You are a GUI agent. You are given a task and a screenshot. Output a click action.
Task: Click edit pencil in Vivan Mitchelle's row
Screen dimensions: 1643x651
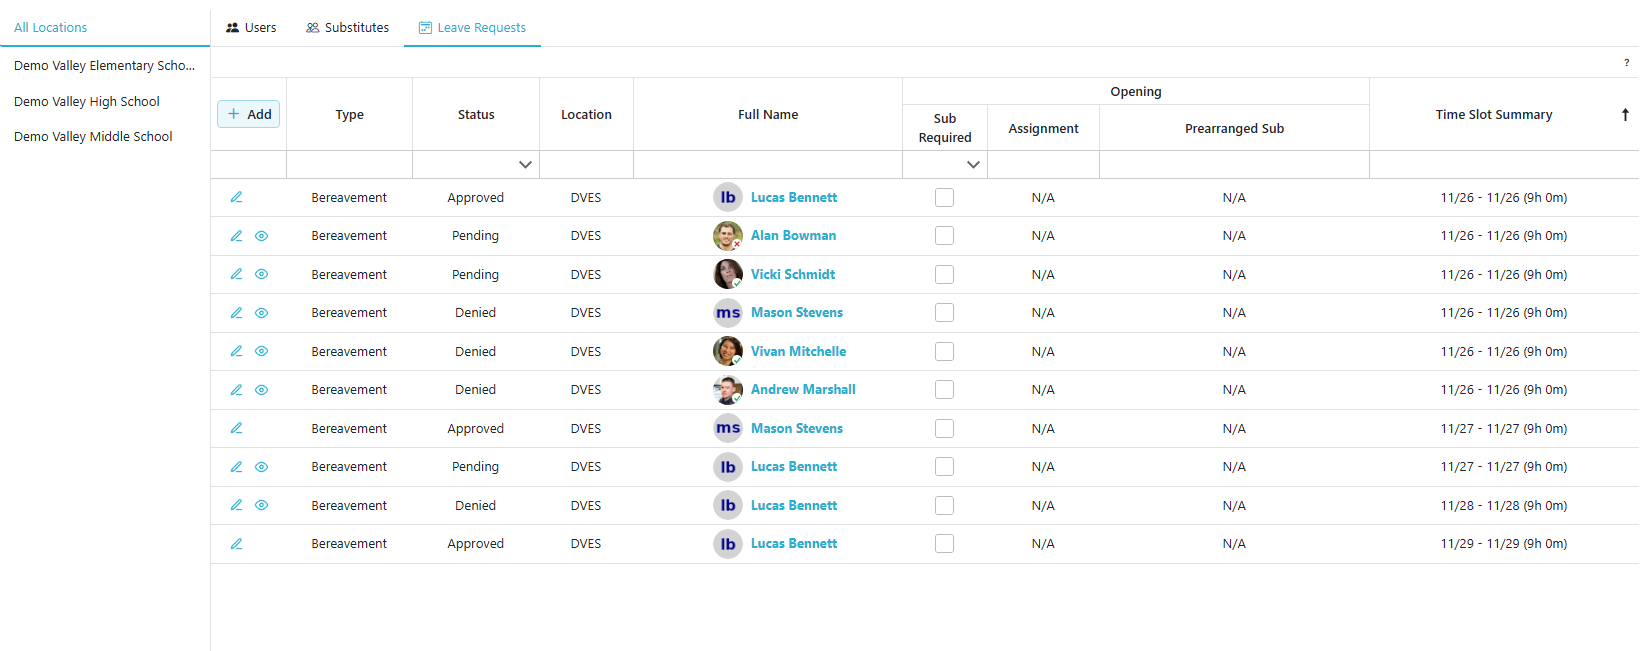coord(236,351)
